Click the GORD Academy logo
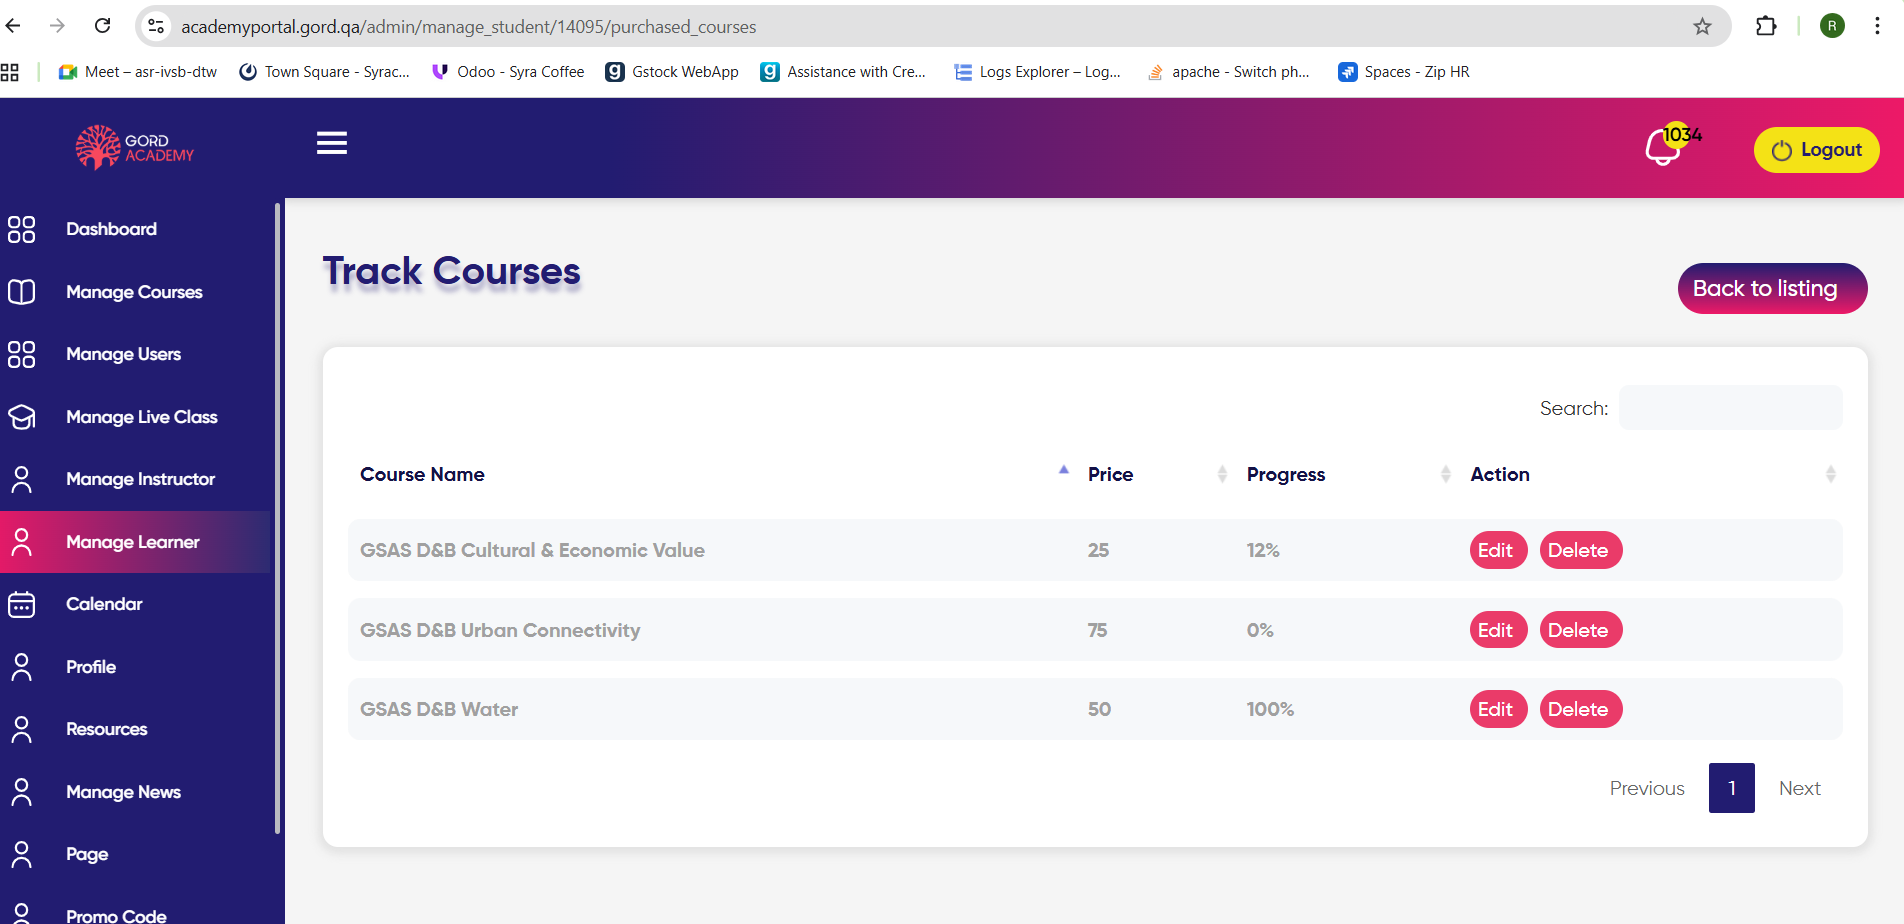 (135, 147)
